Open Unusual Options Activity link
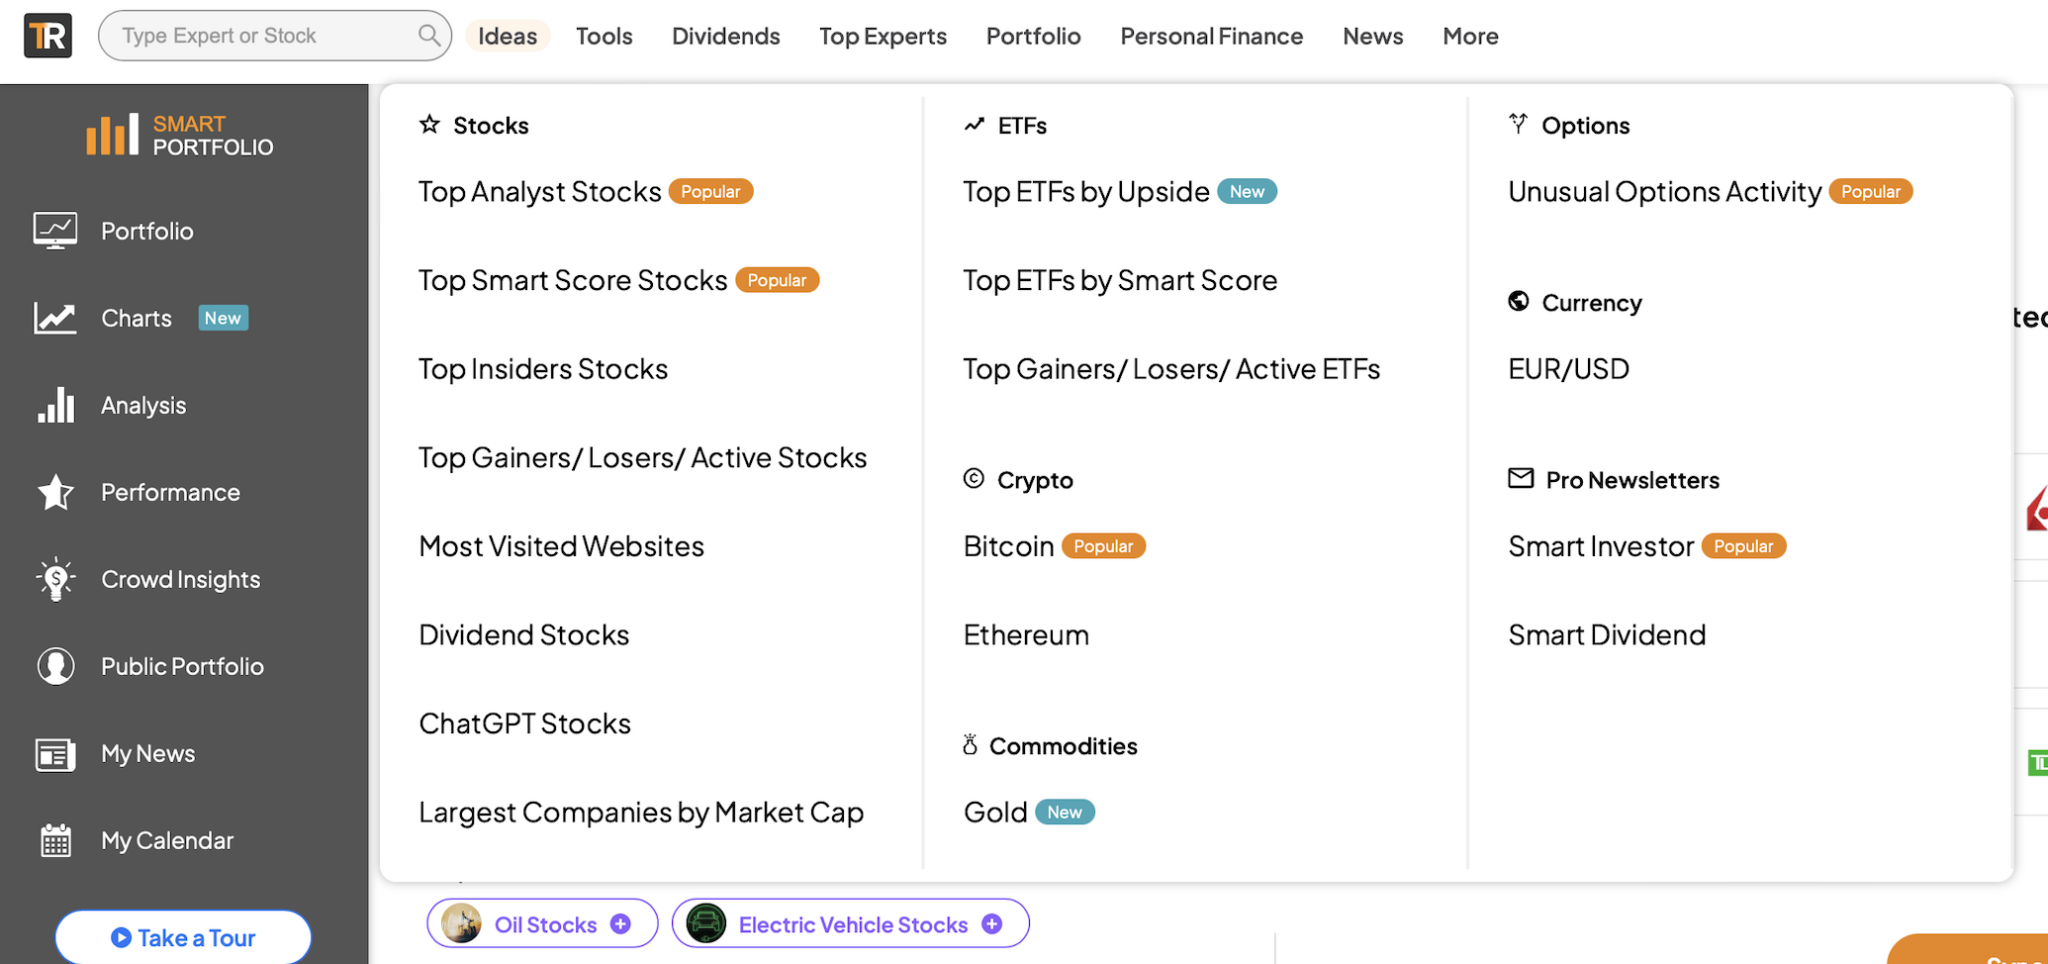The width and height of the screenshot is (2048, 964). [x=1664, y=191]
